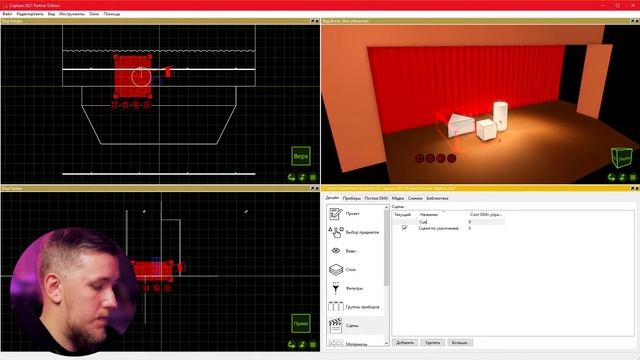Switch to the Снимки tab

tap(415, 198)
